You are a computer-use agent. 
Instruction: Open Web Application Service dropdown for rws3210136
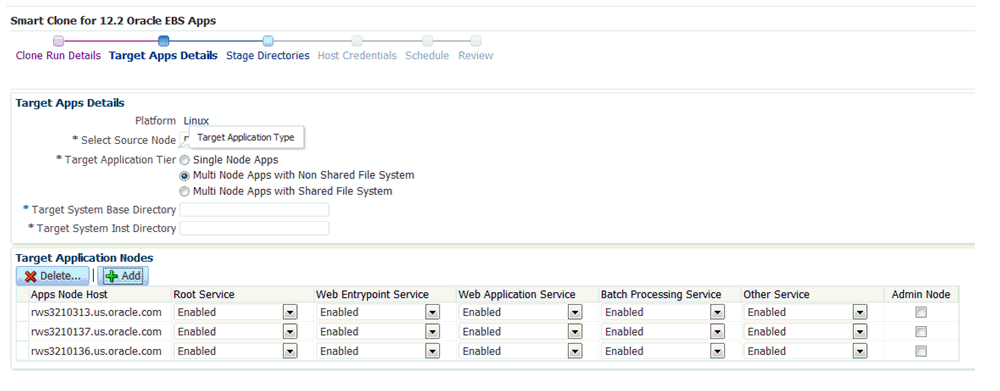[576, 351]
